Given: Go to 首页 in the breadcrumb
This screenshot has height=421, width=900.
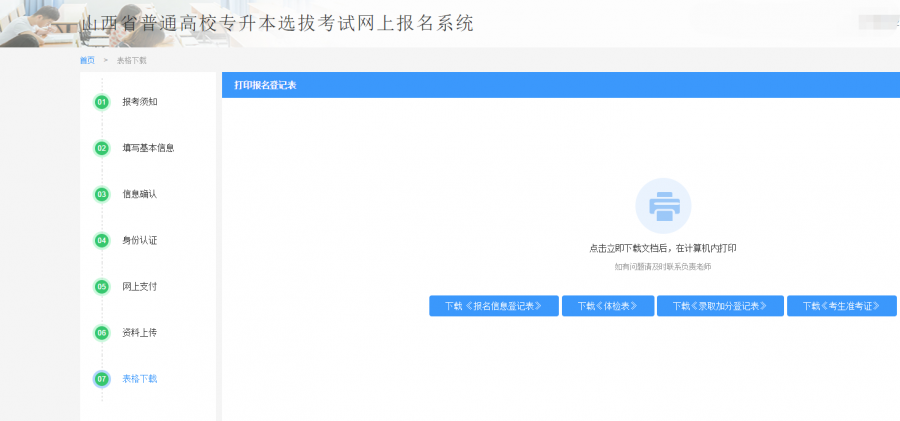Looking at the screenshot, I should click(87, 61).
